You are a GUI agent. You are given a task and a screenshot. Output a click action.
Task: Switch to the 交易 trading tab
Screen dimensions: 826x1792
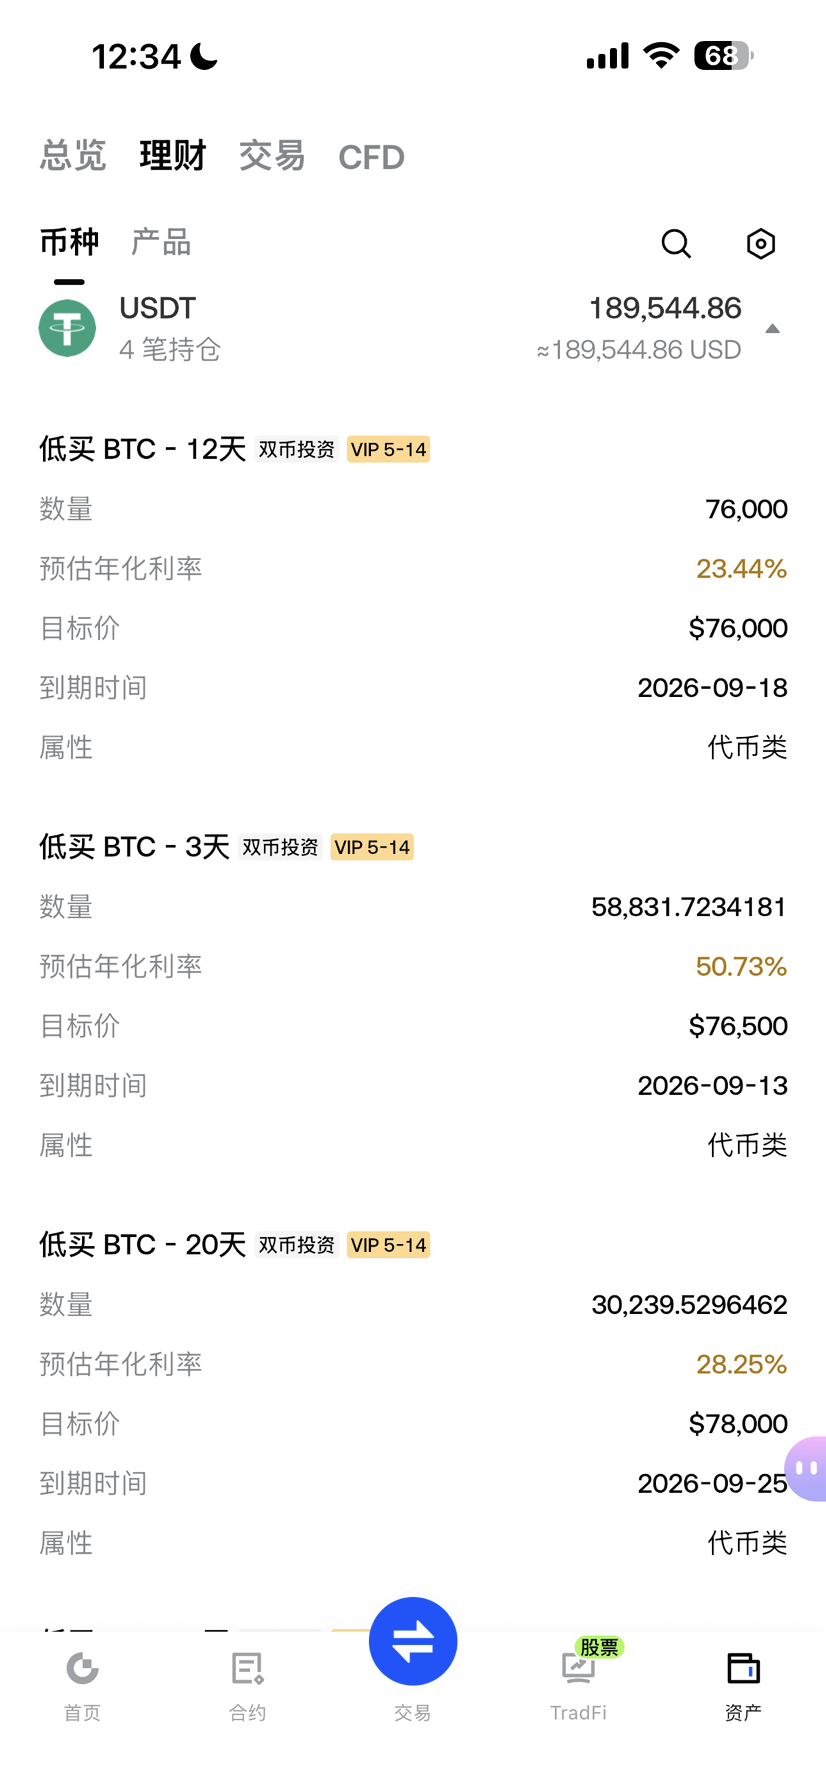tap(272, 156)
